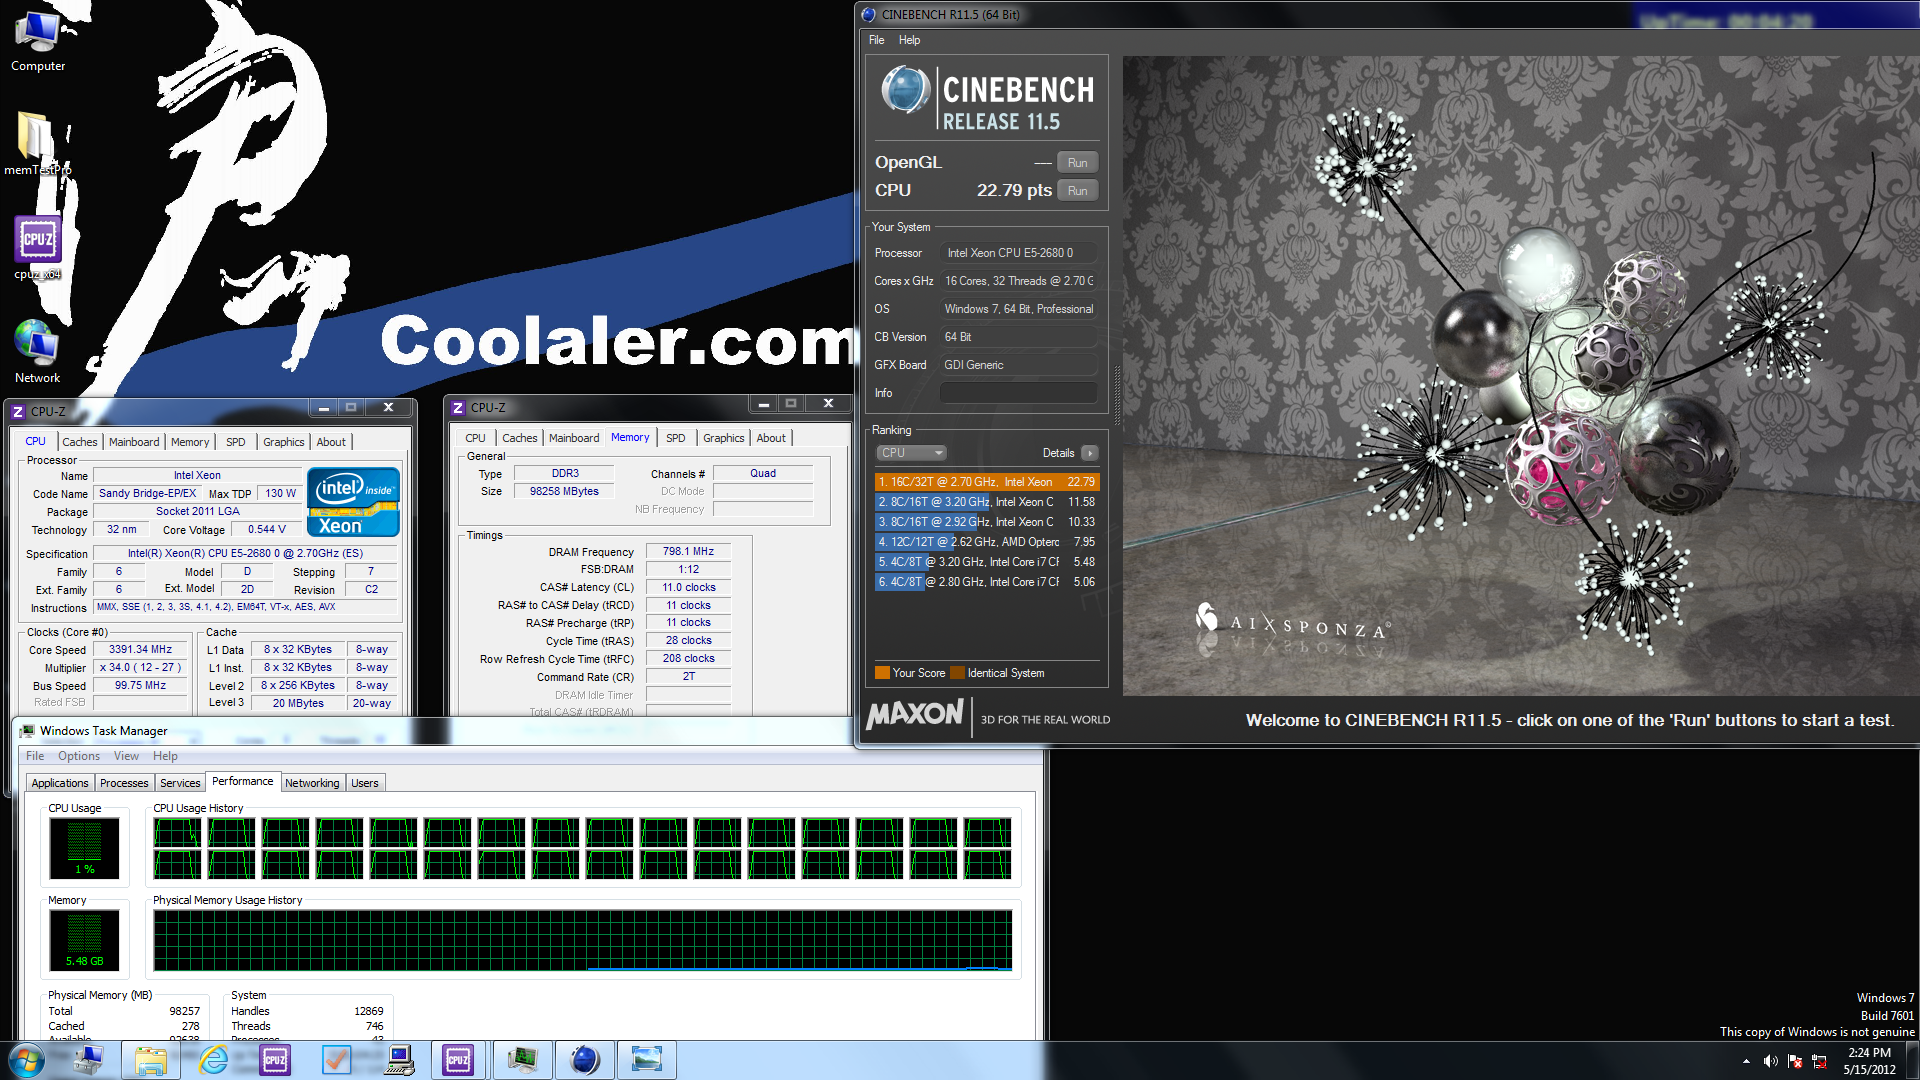This screenshot has height=1080, width=1920.
Task: Click the CPU Usage 1% meter in Task Manager
Action: click(x=84, y=848)
